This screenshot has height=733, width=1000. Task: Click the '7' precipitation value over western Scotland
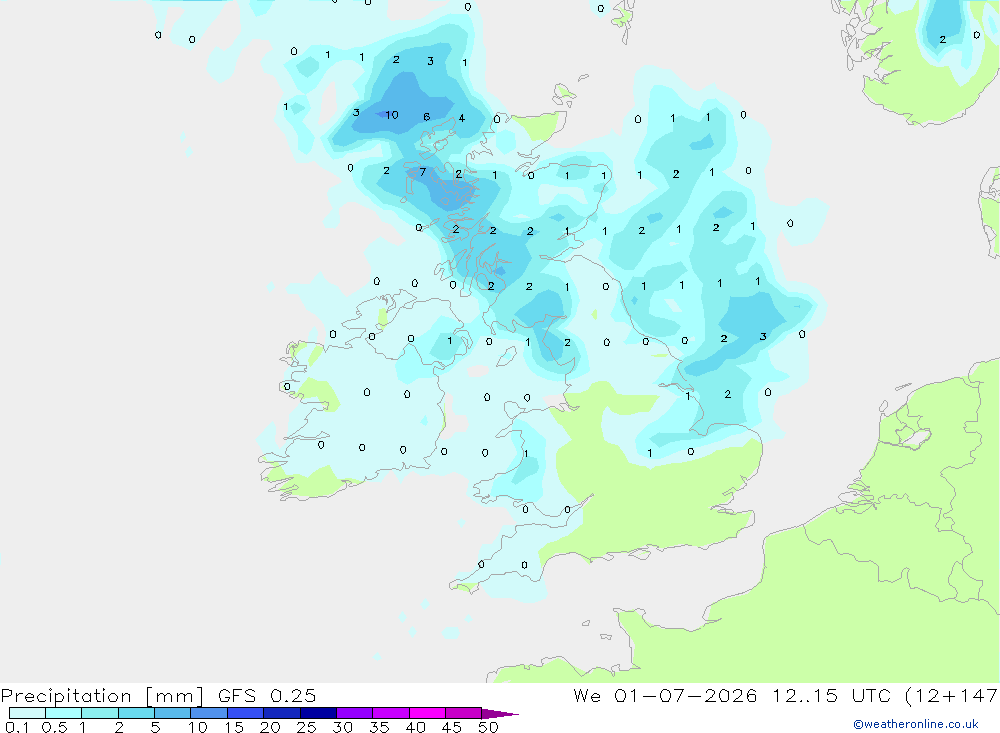tap(422, 172)
